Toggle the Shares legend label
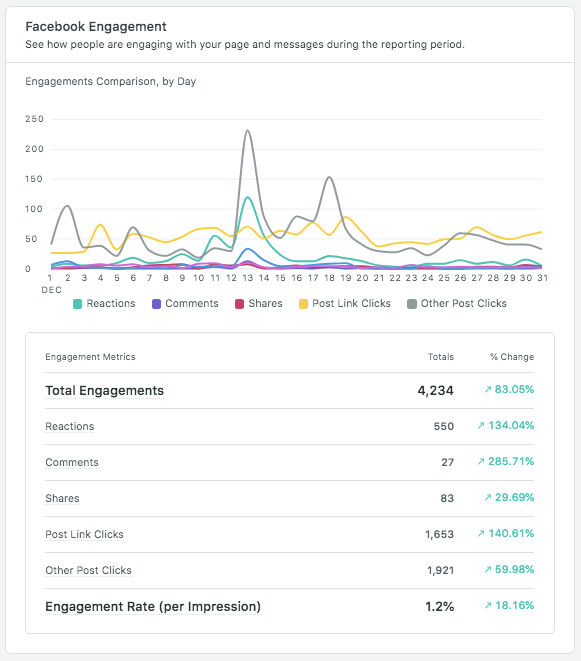The height and width of the screenshot is (661, 581). (x=265, y=304)
